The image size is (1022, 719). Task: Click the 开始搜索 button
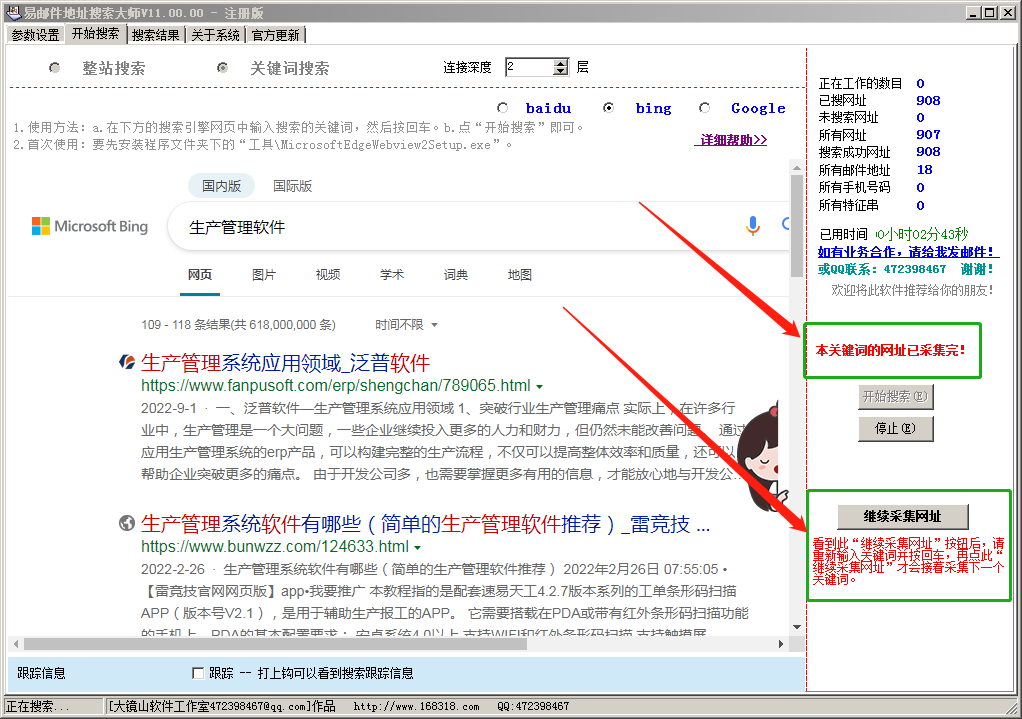[896, 396]
